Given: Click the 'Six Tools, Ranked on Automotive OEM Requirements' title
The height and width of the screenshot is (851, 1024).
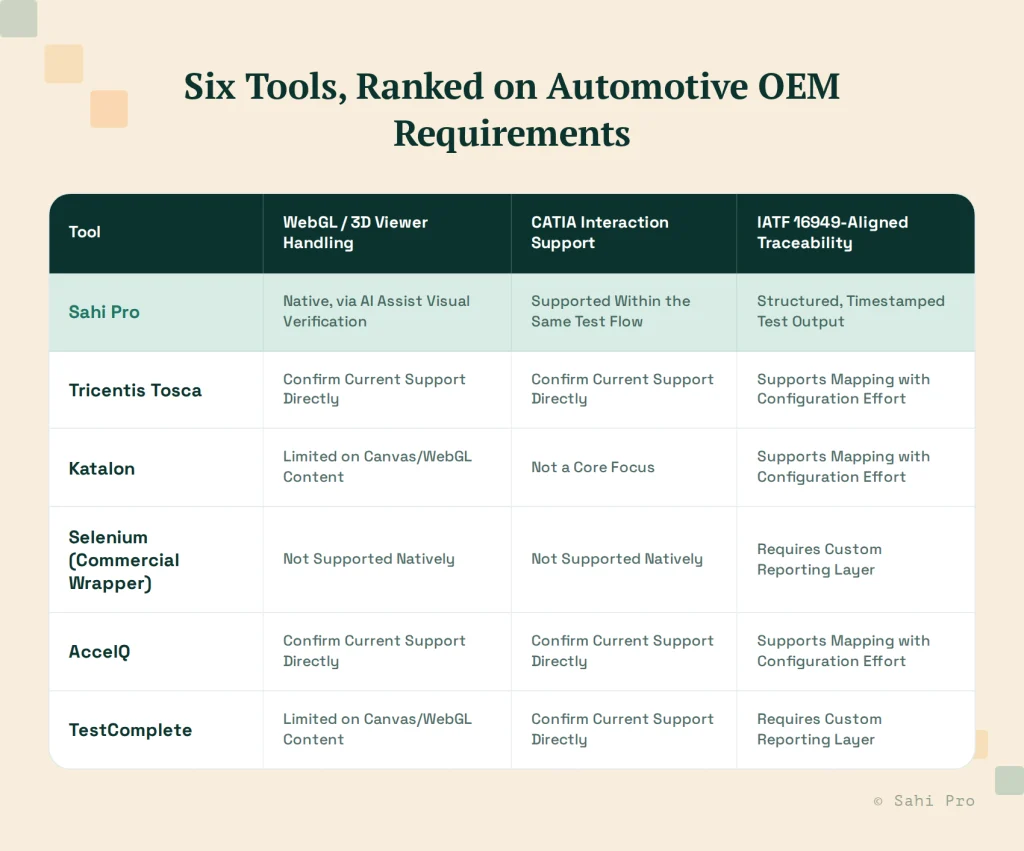Looking at the screenshot, I should [x=511, y=110].
